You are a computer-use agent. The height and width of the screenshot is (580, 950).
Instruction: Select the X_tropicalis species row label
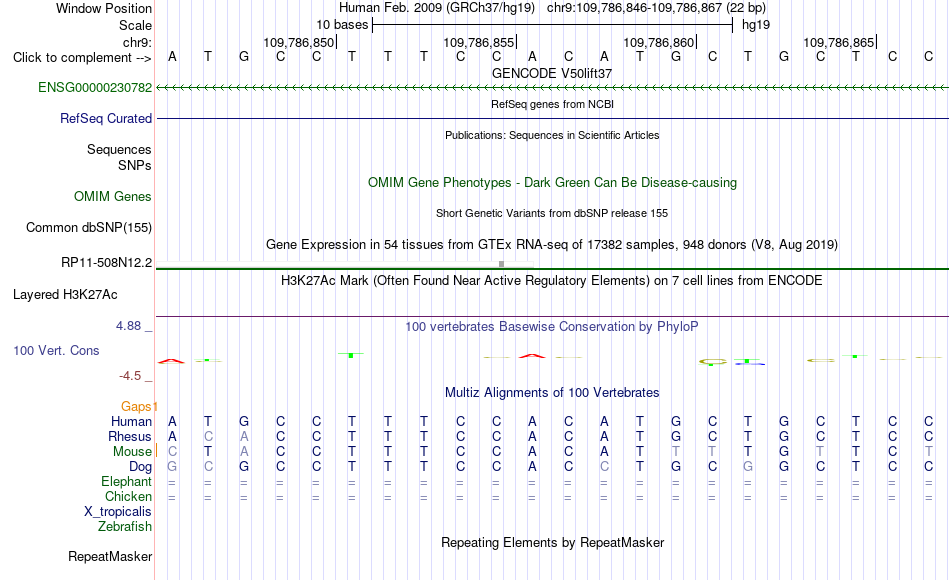118,512
